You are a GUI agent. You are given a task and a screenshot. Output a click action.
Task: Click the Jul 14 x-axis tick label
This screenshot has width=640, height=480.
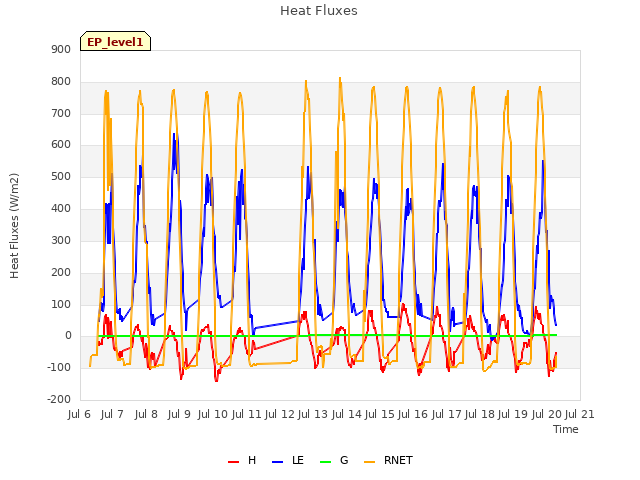click(x=347, y=414)
